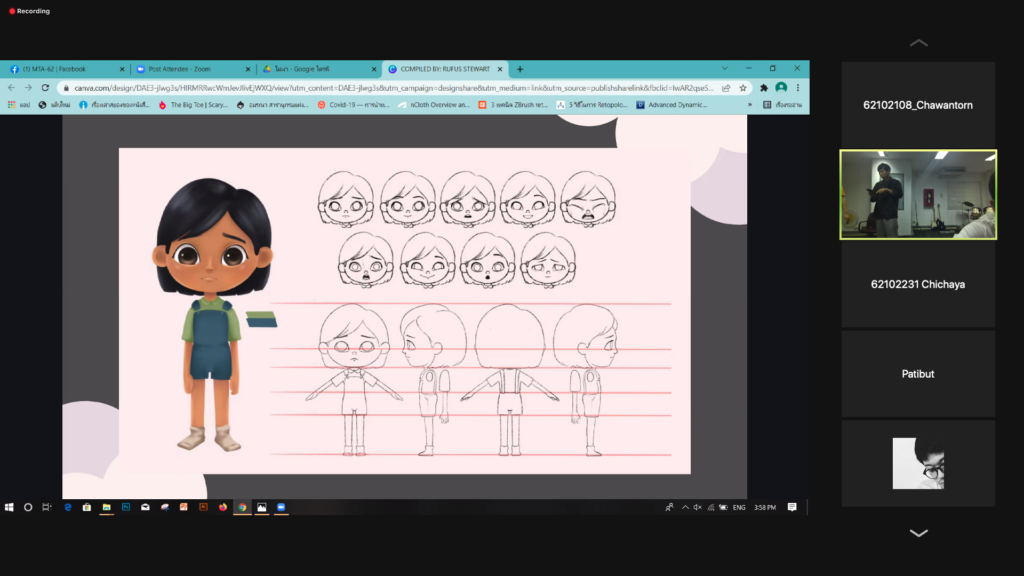
Task: Open nCloth Overview bookmark
Action: [434, 104]
